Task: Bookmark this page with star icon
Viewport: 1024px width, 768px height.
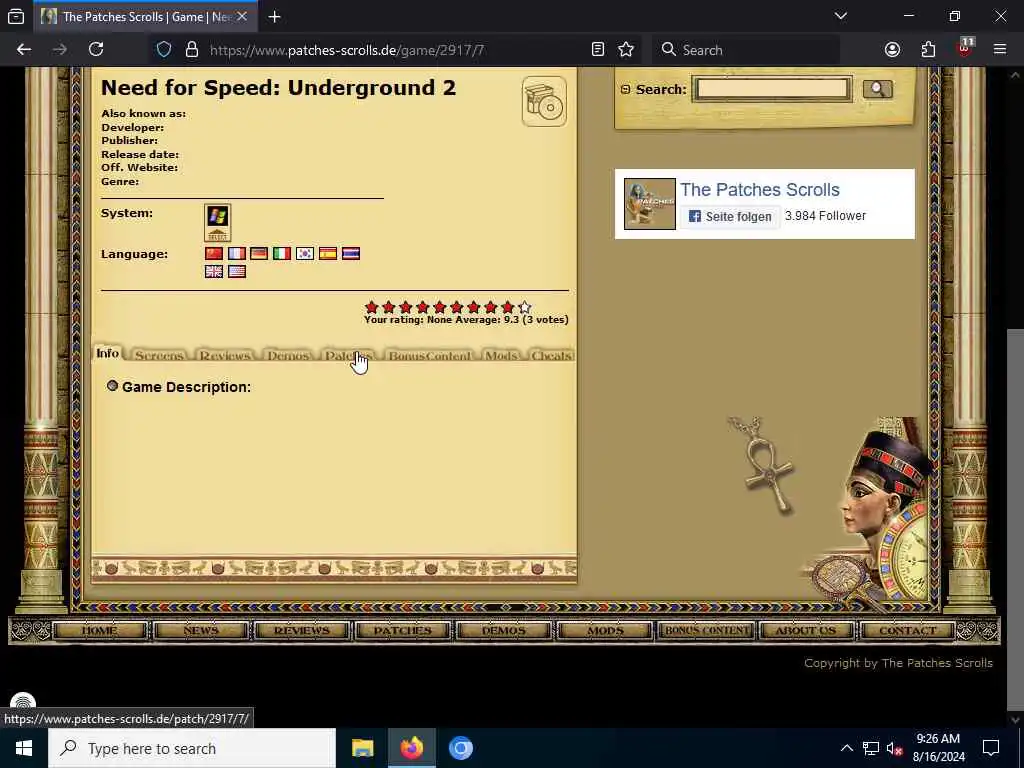Action: point(626,50)
